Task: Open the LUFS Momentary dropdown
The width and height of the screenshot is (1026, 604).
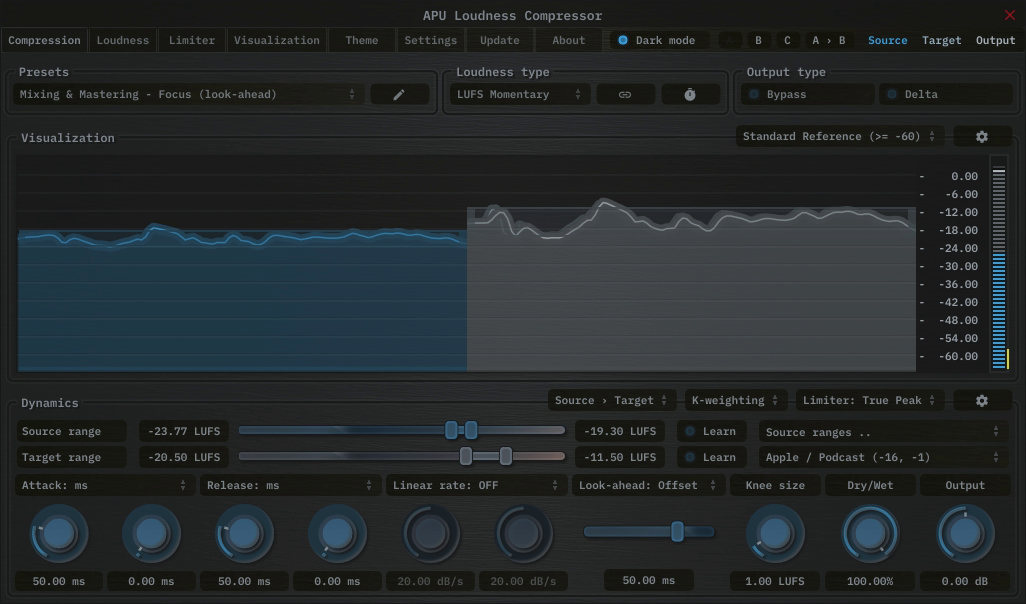Action: pos(519,93)
